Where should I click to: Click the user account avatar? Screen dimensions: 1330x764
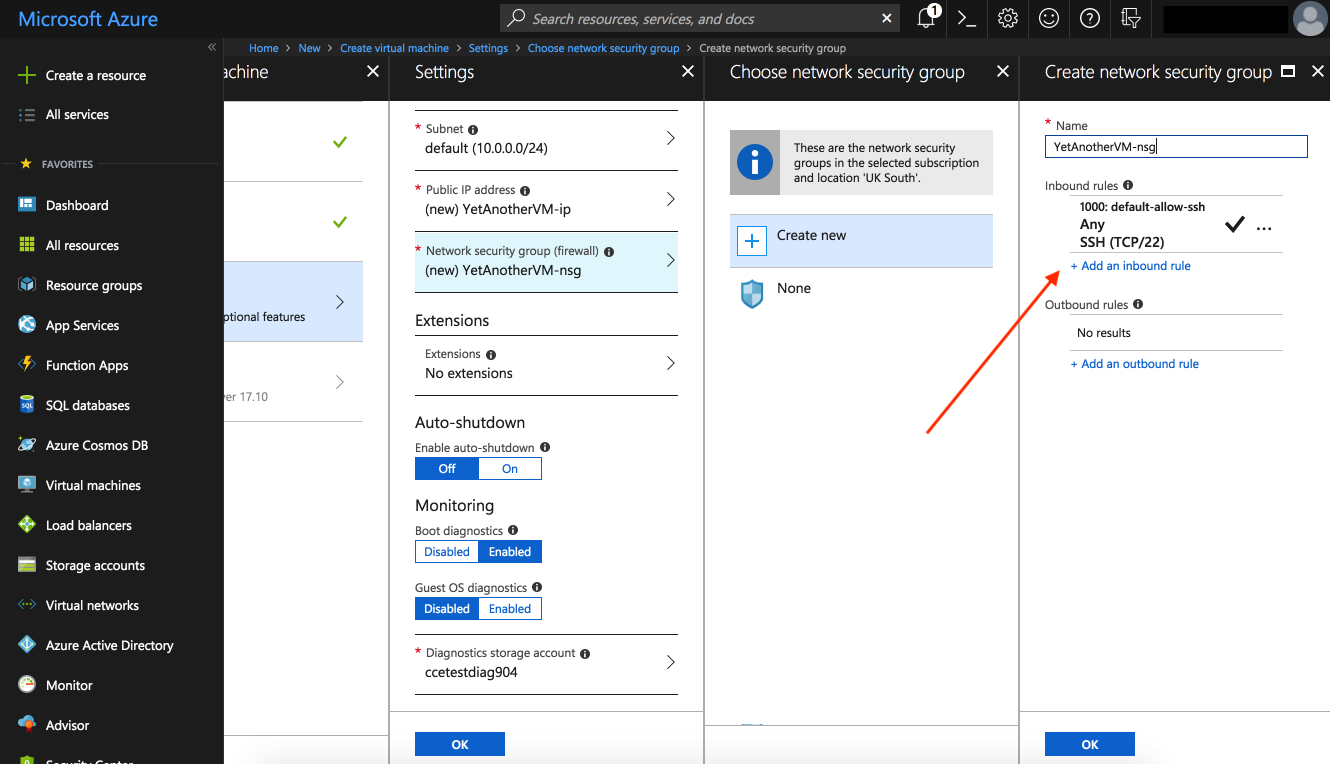pyautogui.click(x=1310, y=18)
